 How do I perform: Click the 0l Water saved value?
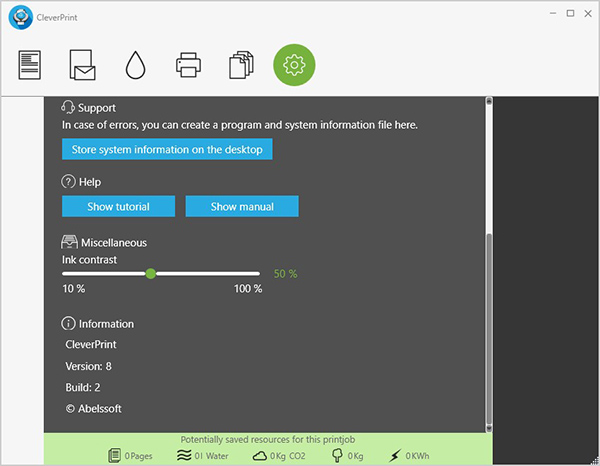pyautogui.click(x=211, y=456)
